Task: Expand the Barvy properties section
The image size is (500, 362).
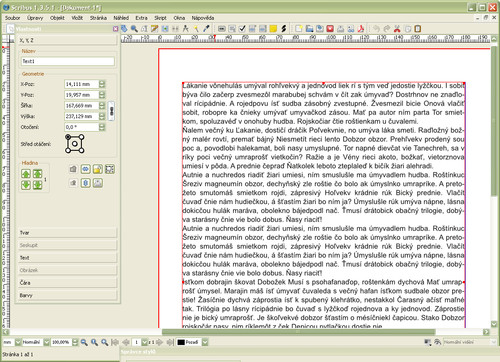Action: click(x=68, y=295)
